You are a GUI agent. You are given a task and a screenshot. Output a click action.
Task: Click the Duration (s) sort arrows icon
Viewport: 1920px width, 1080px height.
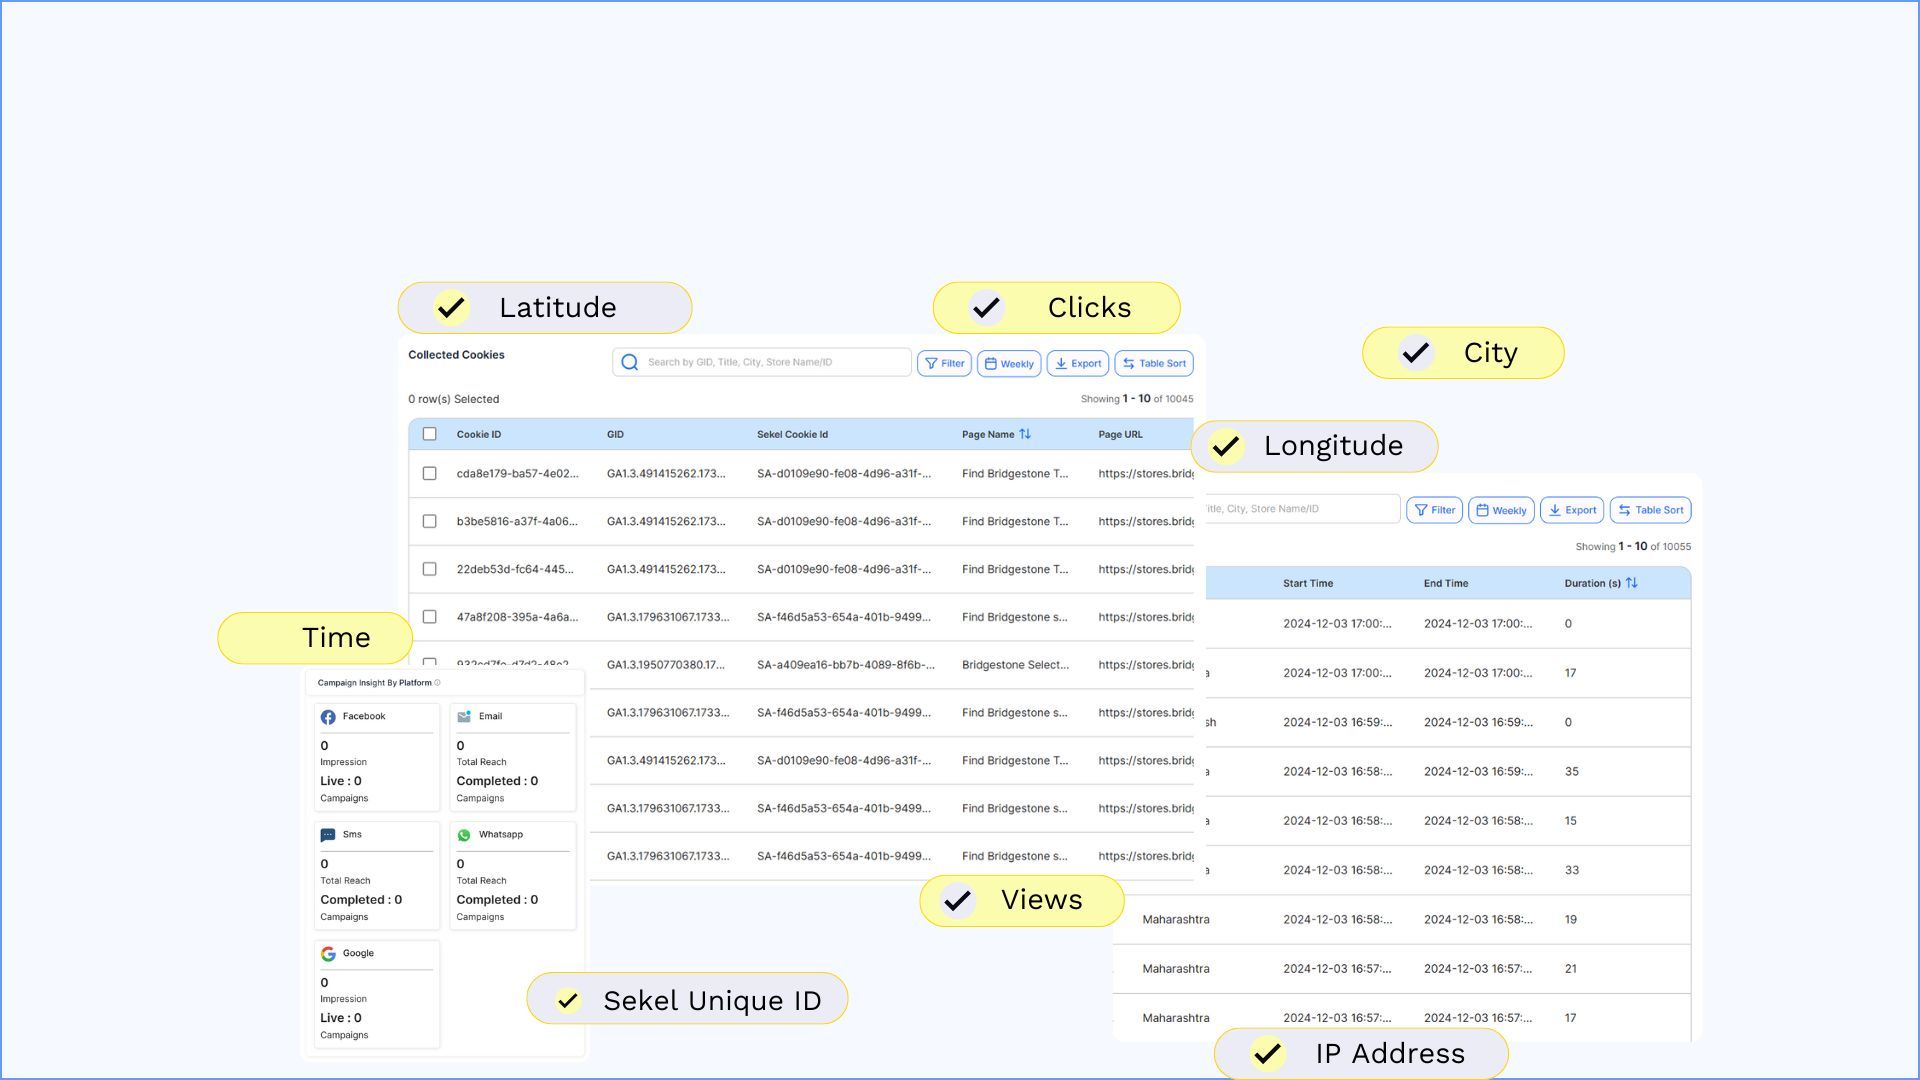click(1632, 583)
